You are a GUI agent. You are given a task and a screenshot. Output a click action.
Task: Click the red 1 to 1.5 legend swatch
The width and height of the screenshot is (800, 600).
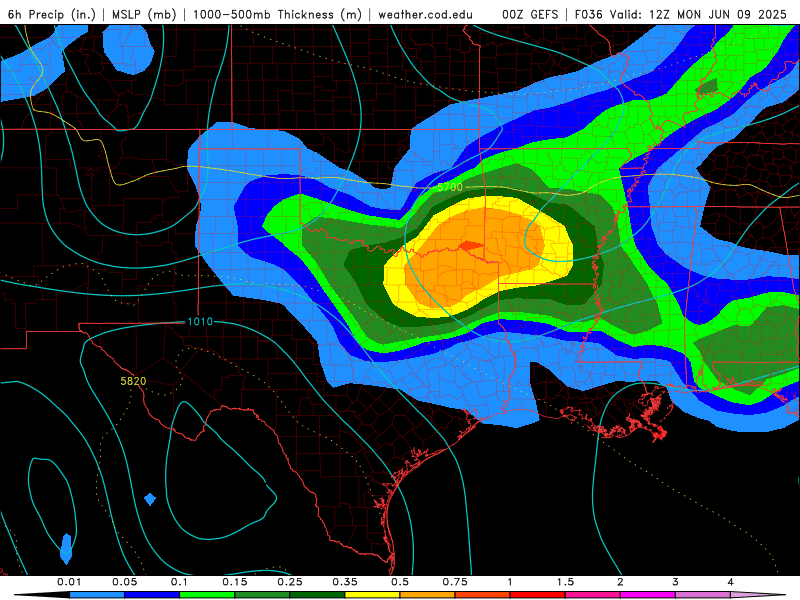coord(538,595)
